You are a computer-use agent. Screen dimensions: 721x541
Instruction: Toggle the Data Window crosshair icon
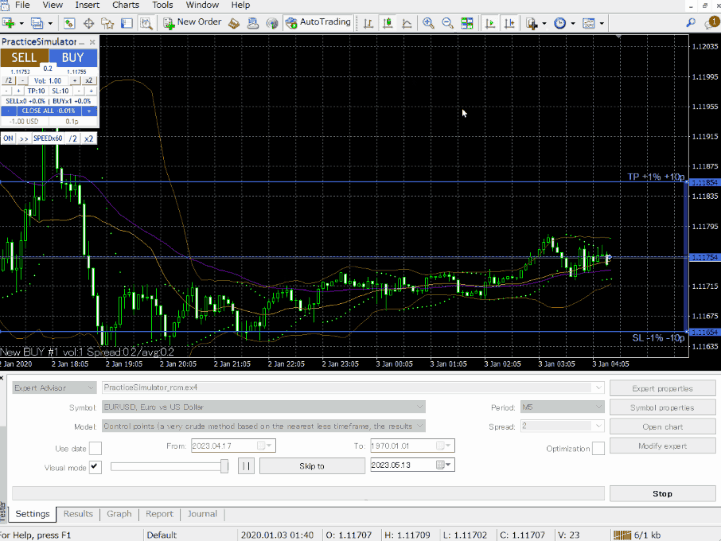pyautogui.click(x=88, y=23)
